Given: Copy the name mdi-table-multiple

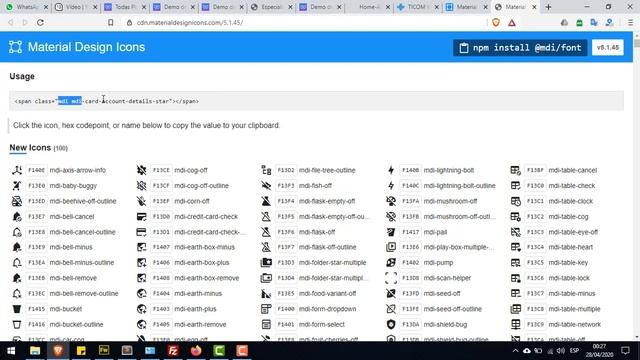Looking at the screenshot, I should click(574, 309).
